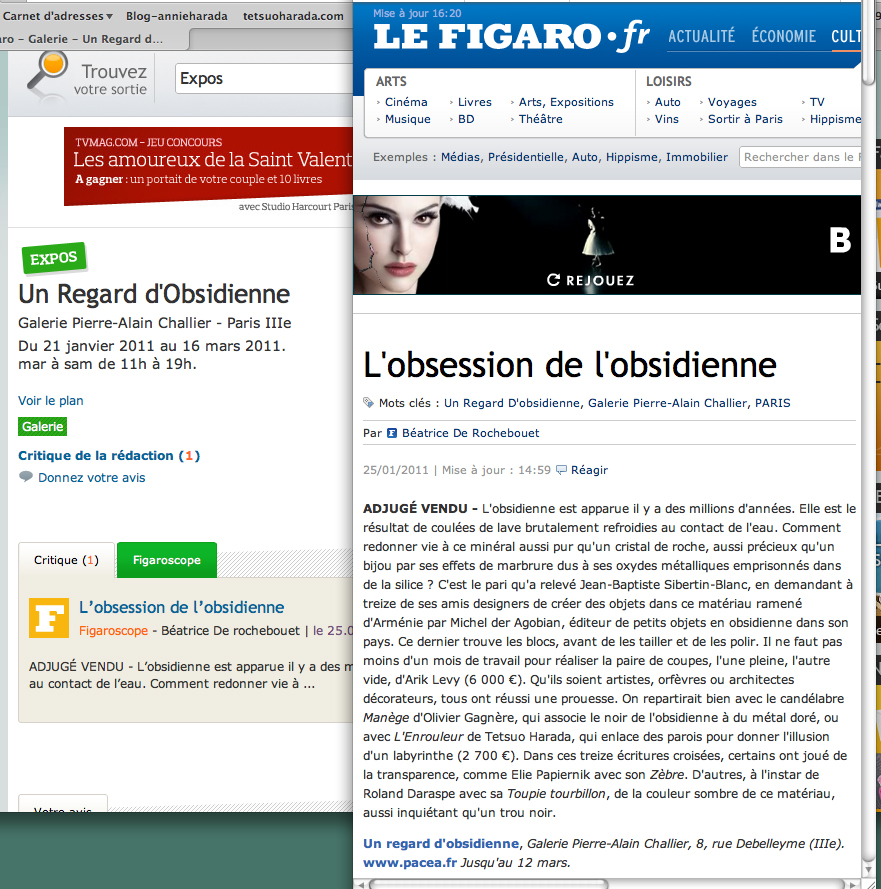Click the green Galerie tag
This screenshot has height=889, width=881.
pos(43,426)
